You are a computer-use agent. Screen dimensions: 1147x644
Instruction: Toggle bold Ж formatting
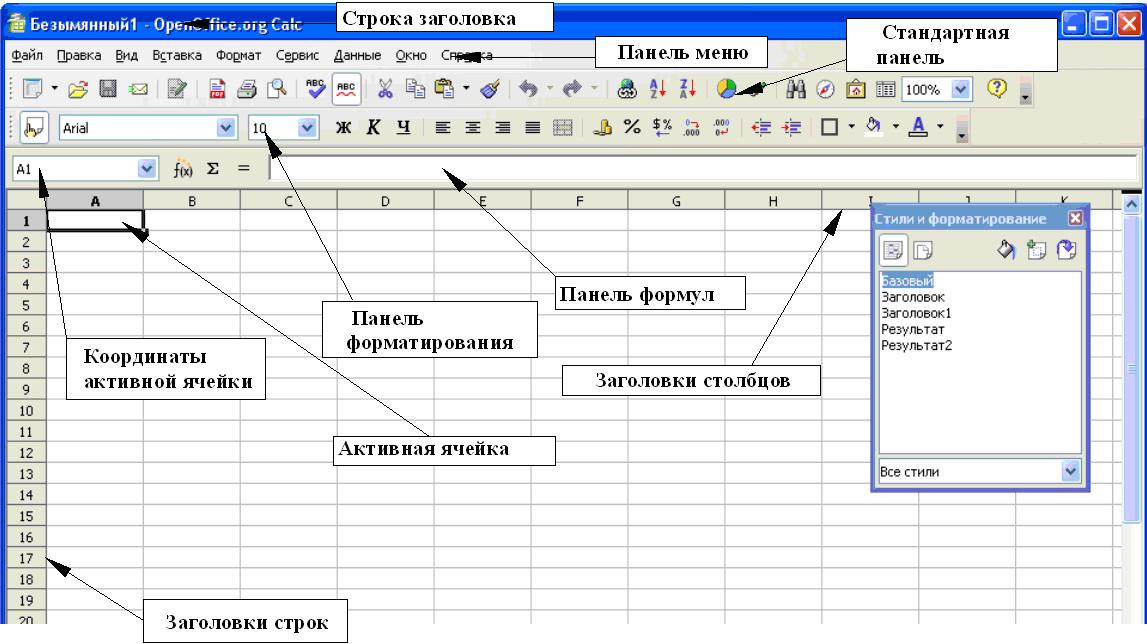pos(343,128)
